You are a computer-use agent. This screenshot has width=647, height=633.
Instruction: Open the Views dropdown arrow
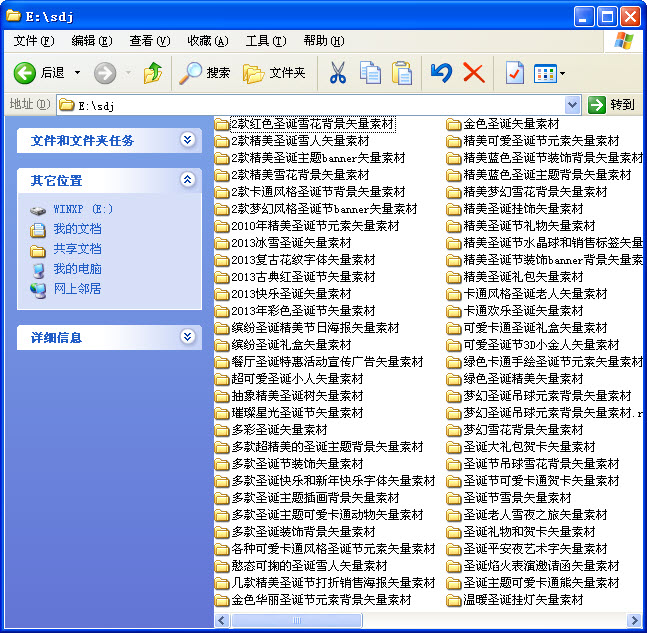pyautogui.click(x=562, y=74)
